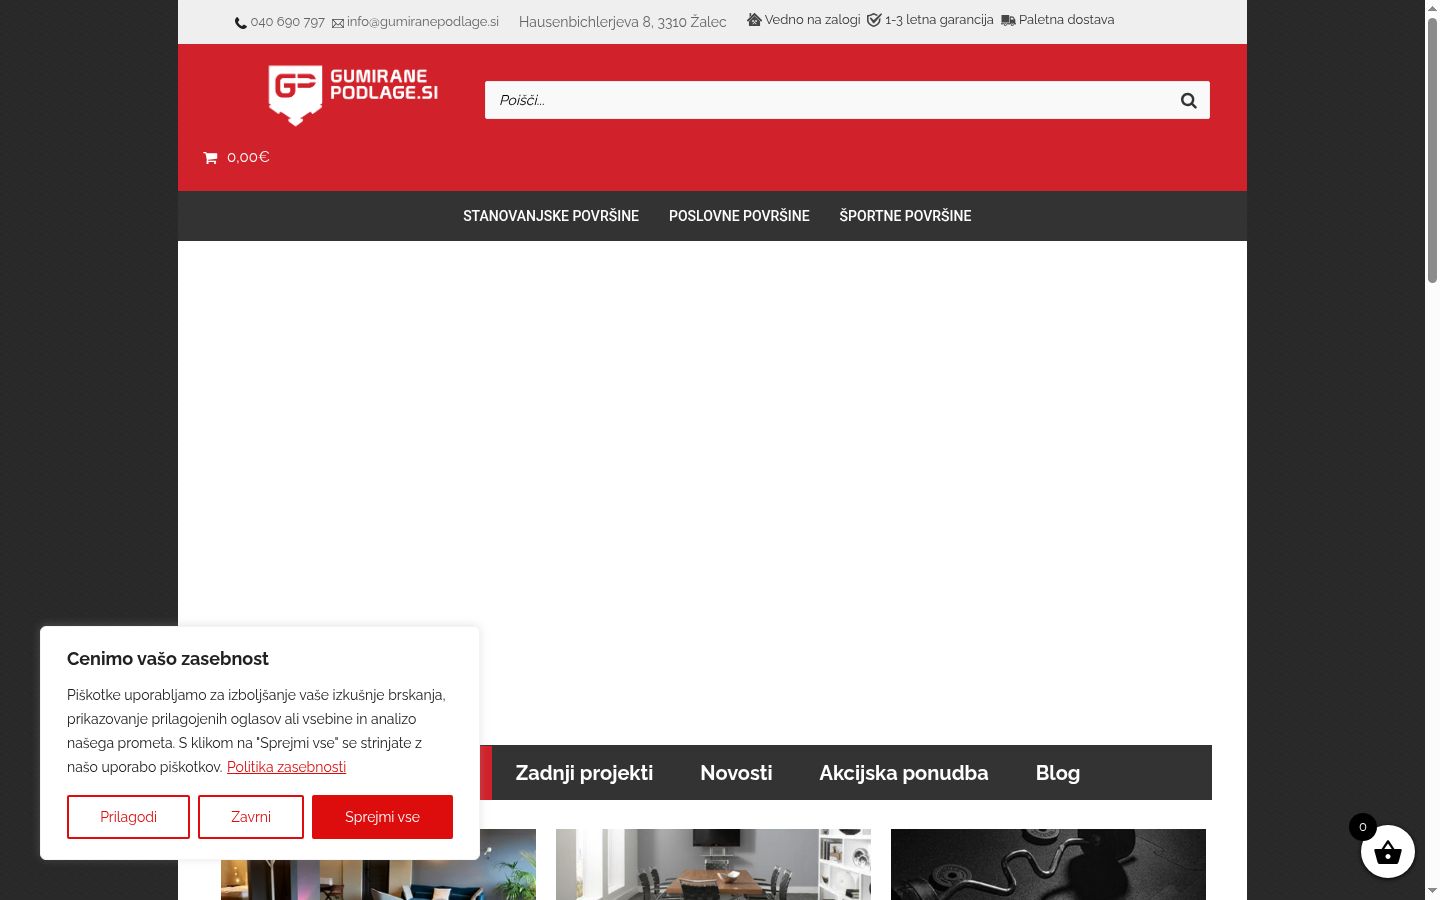Screen dimensions: 1440x900
Task: Click Zavrni cookie button
Action: (x=251, y=817)
